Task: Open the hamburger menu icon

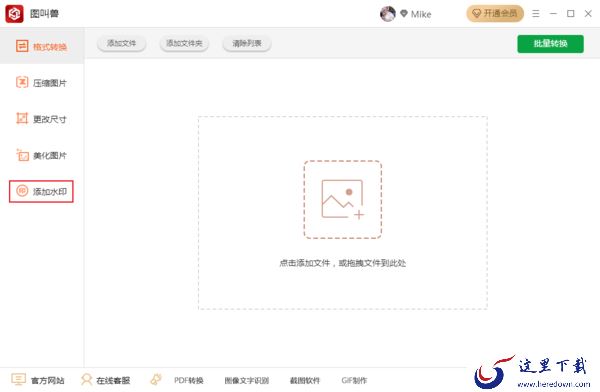Action: click(x=536, y=14)
